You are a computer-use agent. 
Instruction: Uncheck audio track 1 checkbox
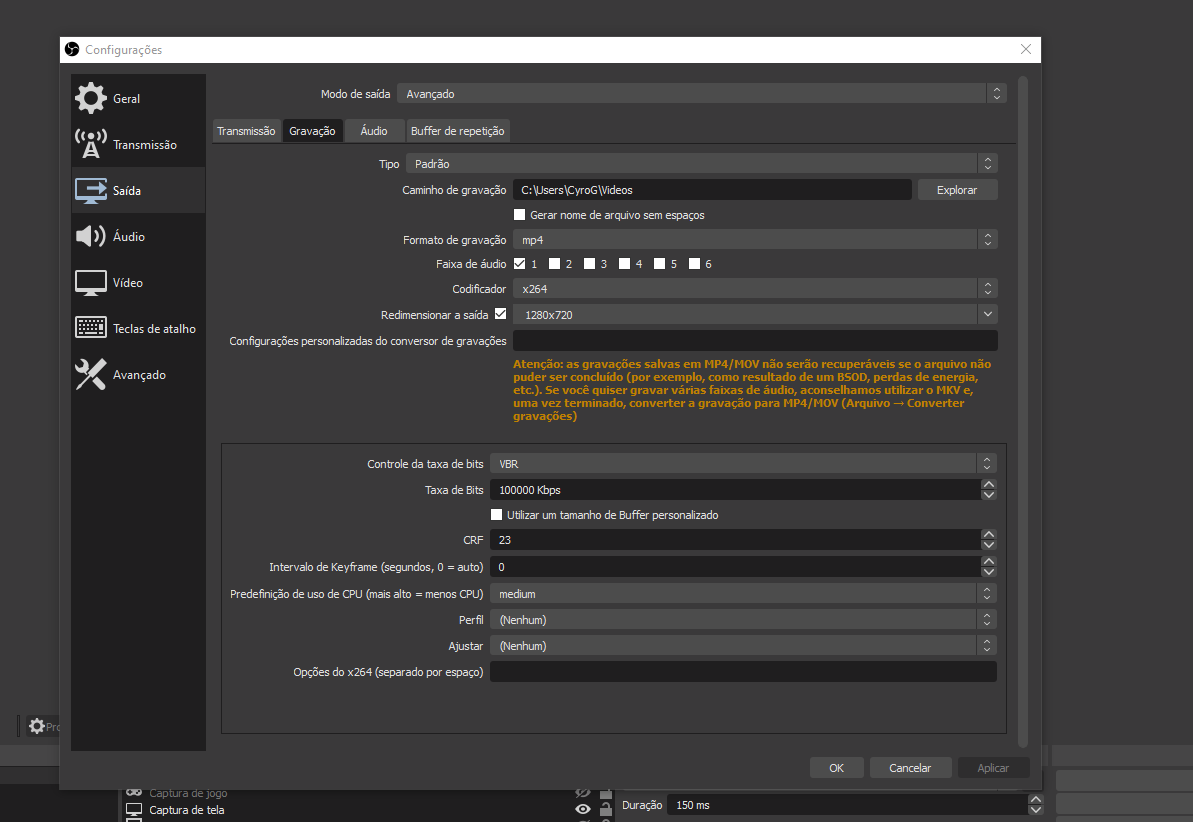click(x=520, y=263)
